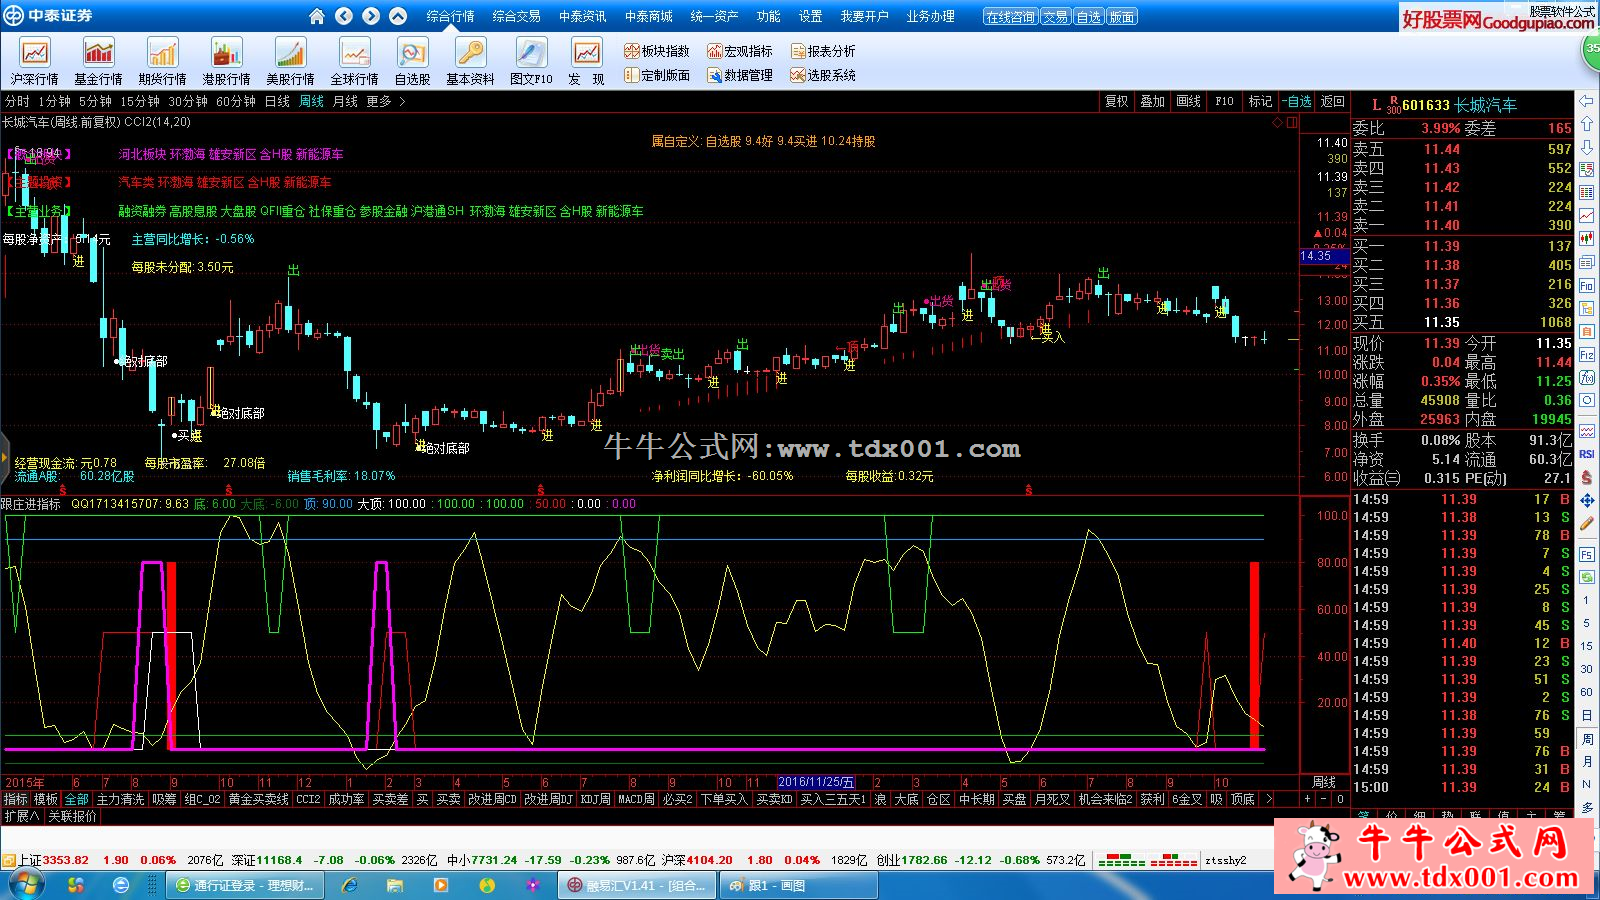Open 综合交易 menu
The height and width of the screenshot is (900, 1600).
(x=517, y=16)
